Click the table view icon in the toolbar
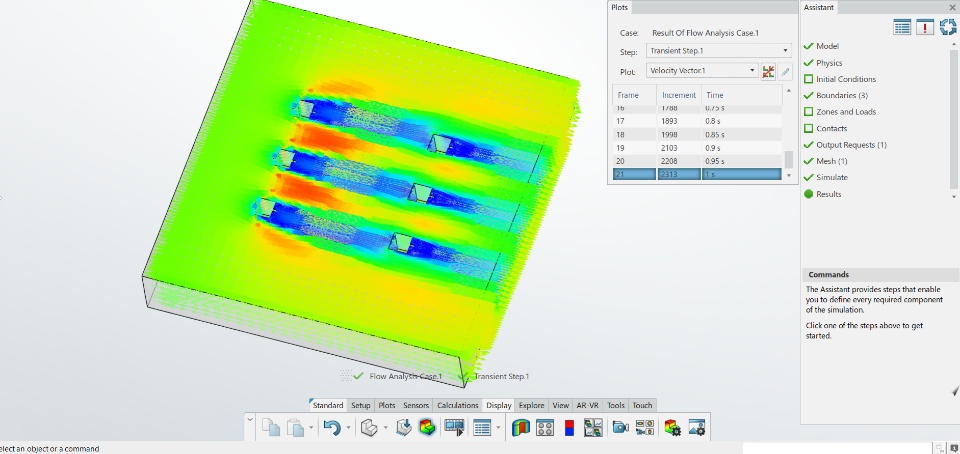 pos(482,427)
